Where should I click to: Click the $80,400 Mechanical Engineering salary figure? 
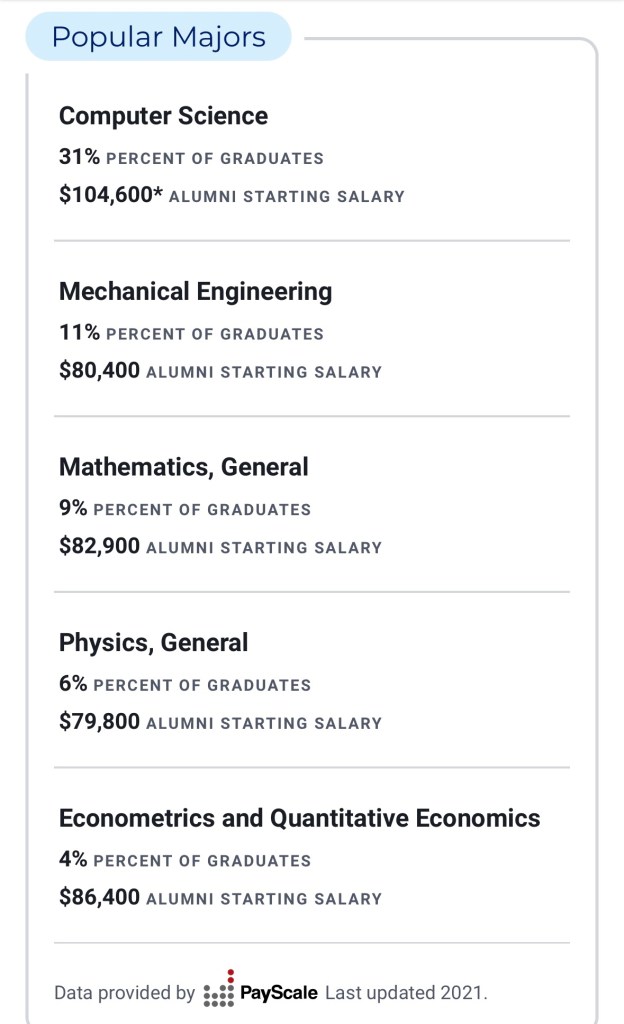click(99, 371)
